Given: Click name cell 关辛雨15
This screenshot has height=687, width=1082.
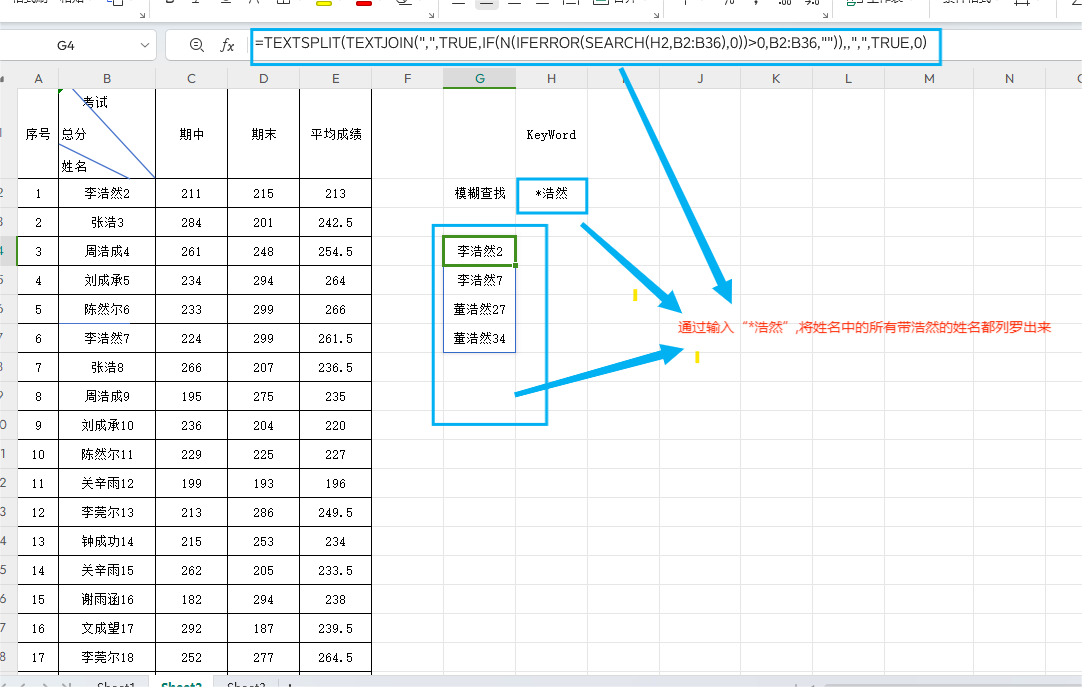Looking at the screenshot, I should [107, 570].
